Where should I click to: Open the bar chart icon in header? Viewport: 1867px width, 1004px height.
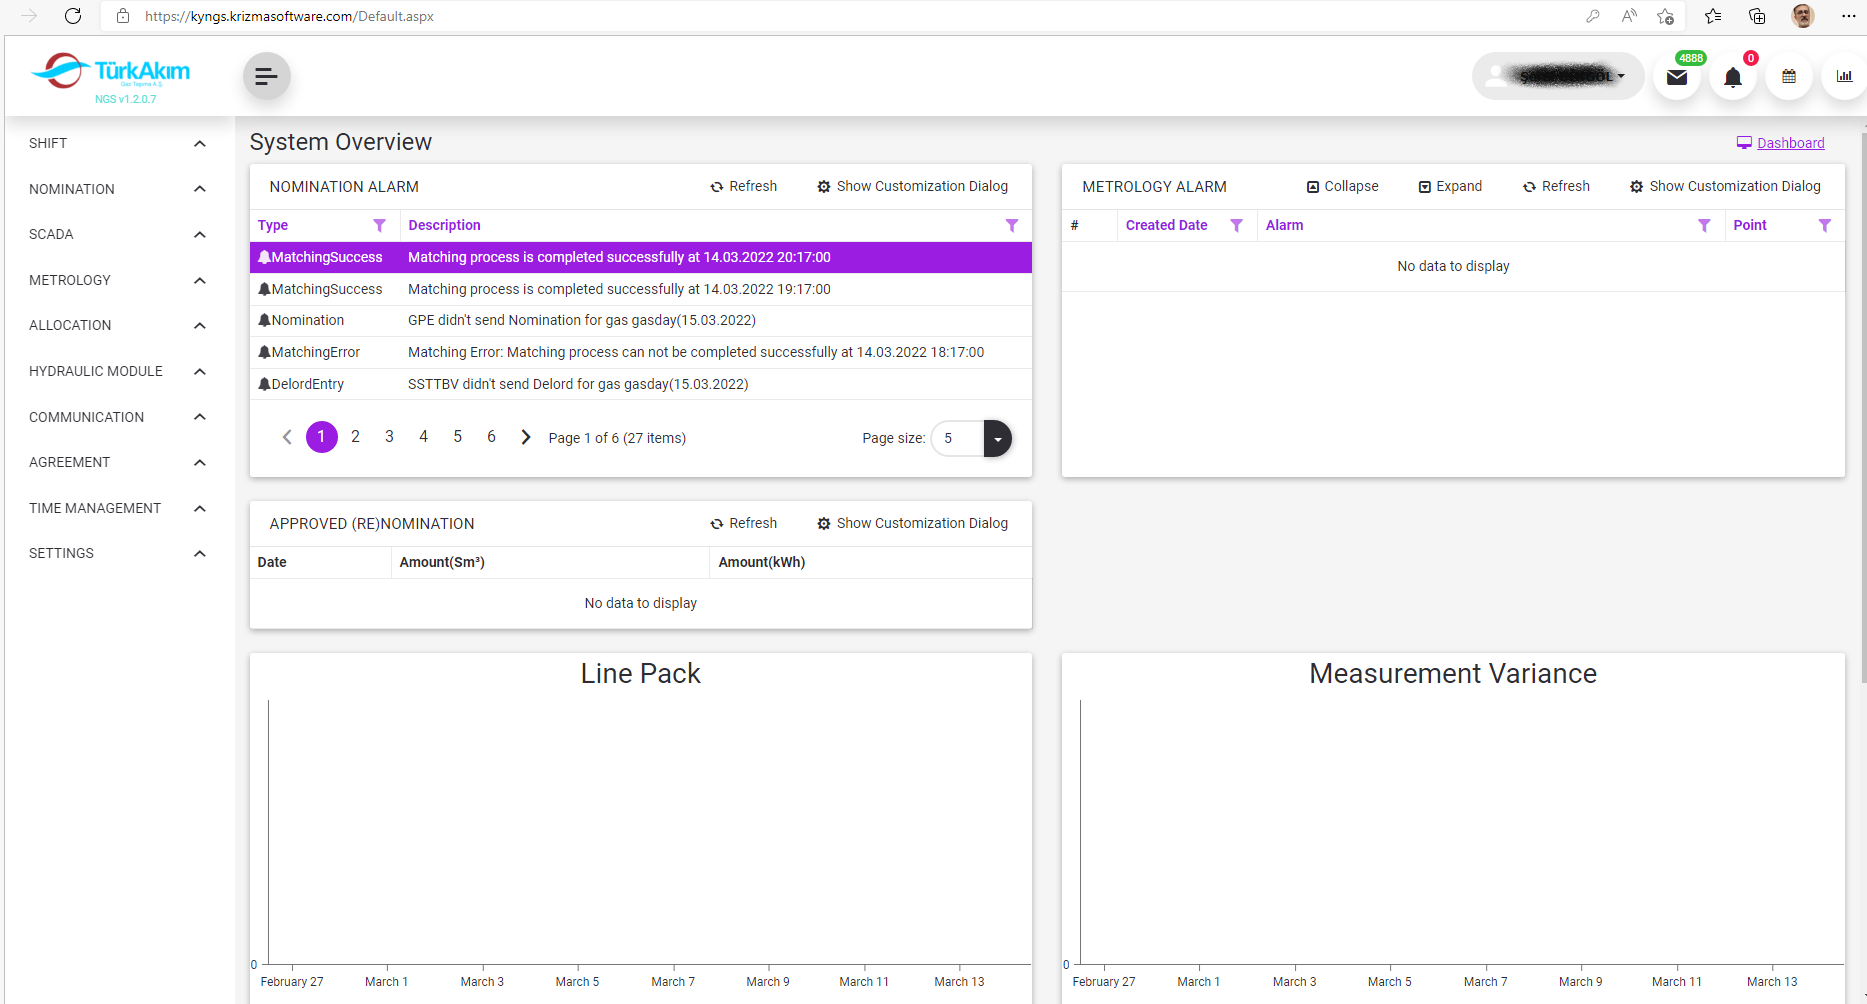[1844, 77]
